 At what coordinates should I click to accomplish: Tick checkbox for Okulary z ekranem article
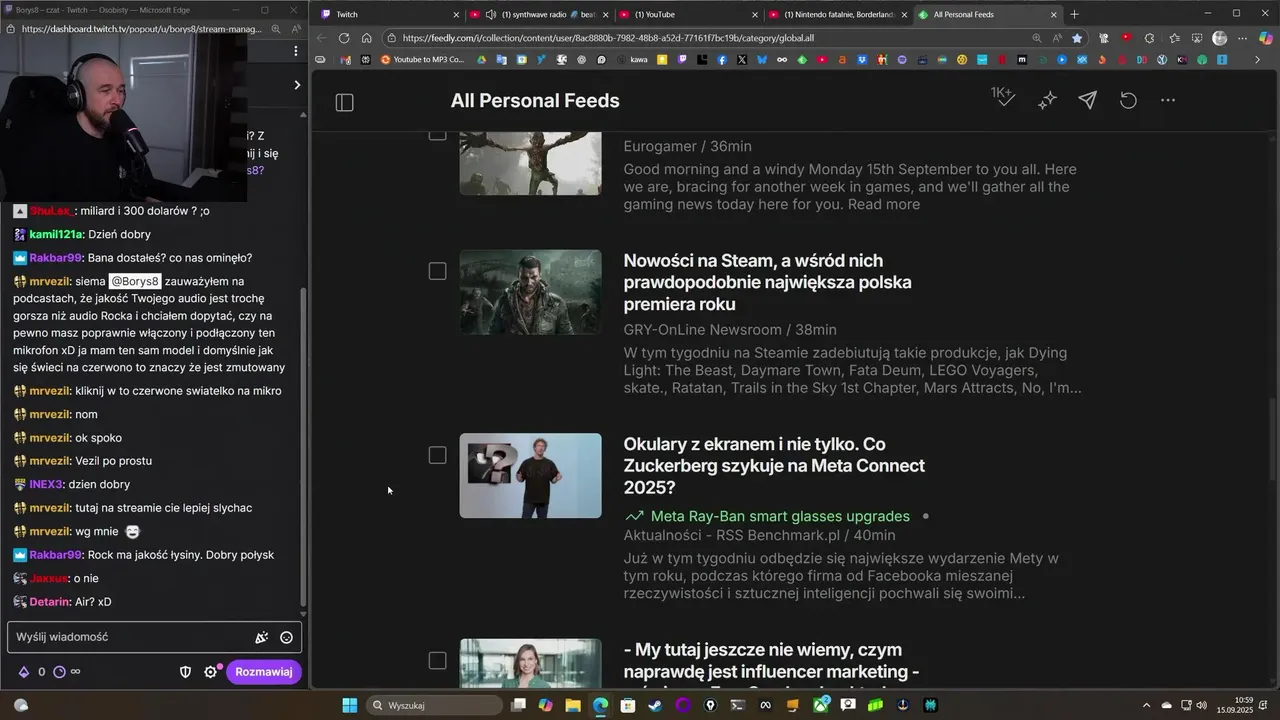(x=437, y=455)
